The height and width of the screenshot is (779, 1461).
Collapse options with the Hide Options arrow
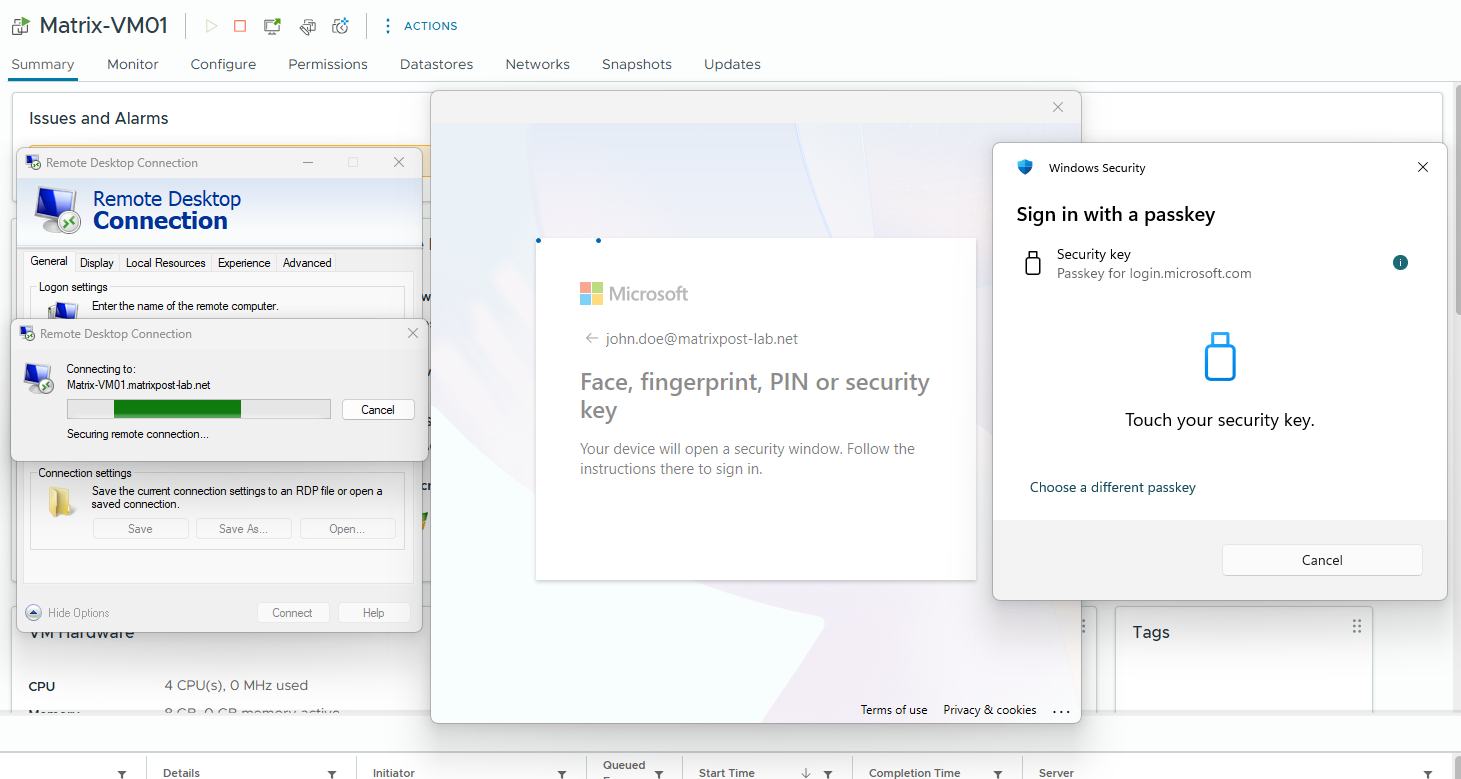point(33,613)
